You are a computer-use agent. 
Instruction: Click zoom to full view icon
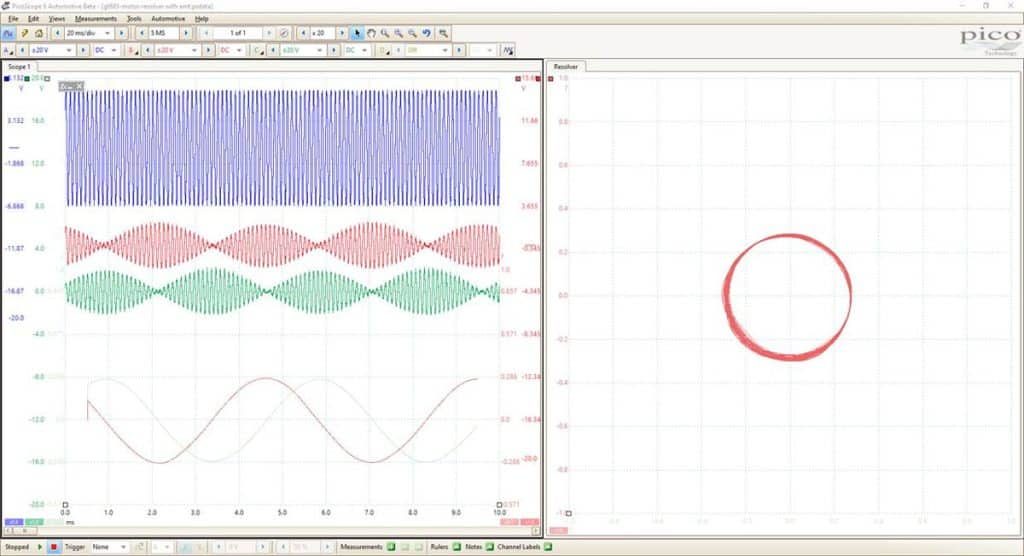coord(443,33)
